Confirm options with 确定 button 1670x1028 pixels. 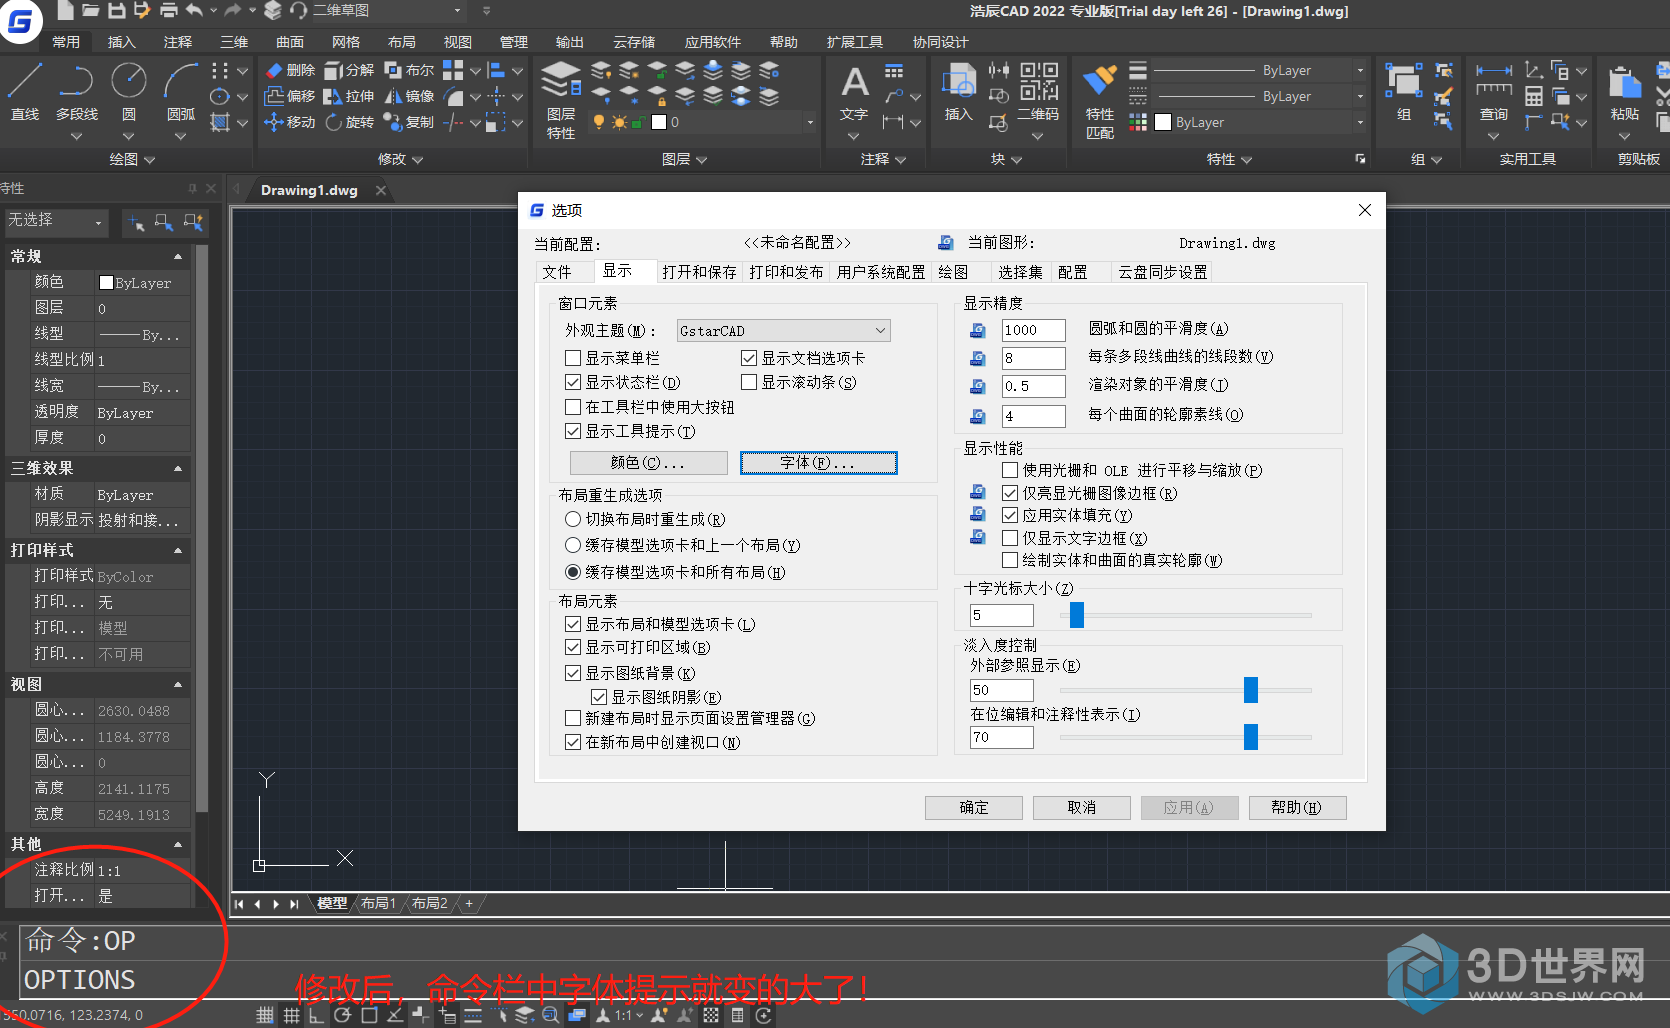[x=974, y=808]
